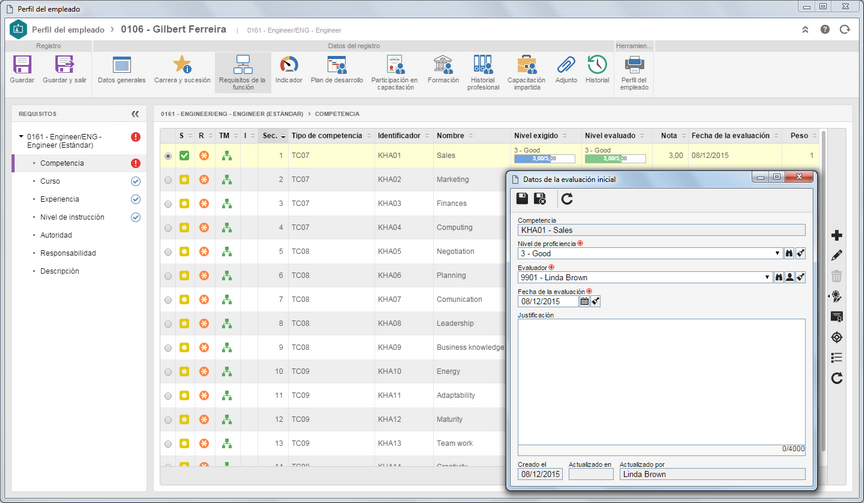
Task: Print Perfil del empleado report
Action: 634,64
